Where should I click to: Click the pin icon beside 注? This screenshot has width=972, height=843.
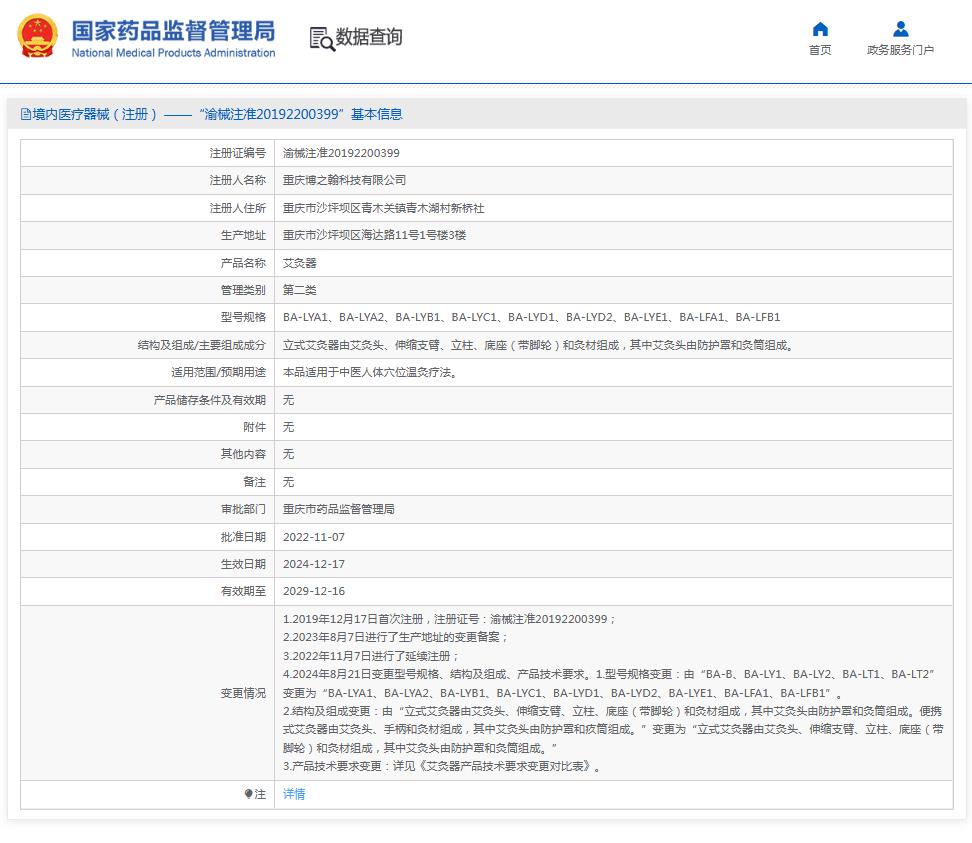click(249, 794)
